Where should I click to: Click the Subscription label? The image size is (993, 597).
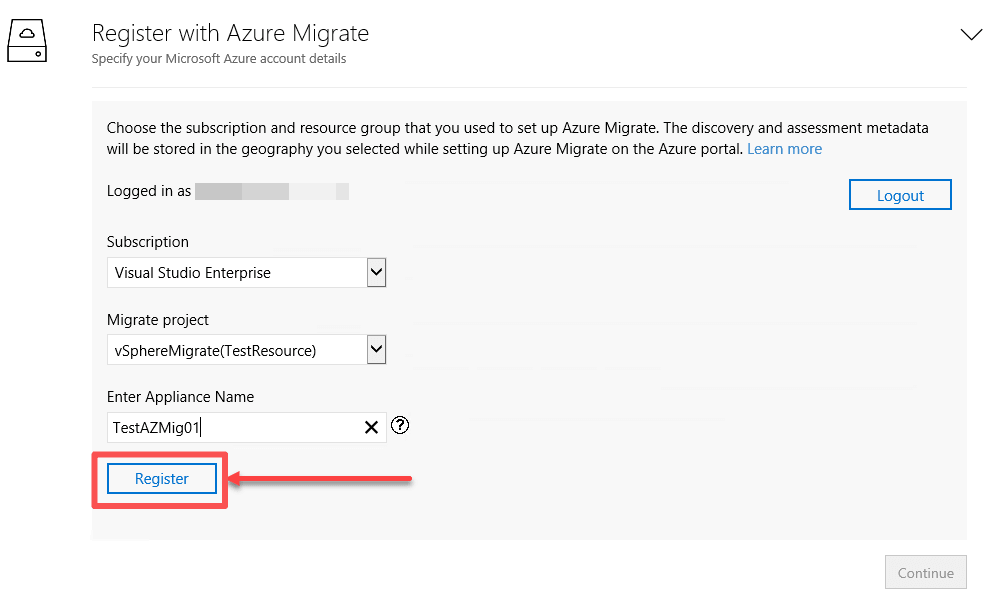pyautogui.click(x=148, y=242)
